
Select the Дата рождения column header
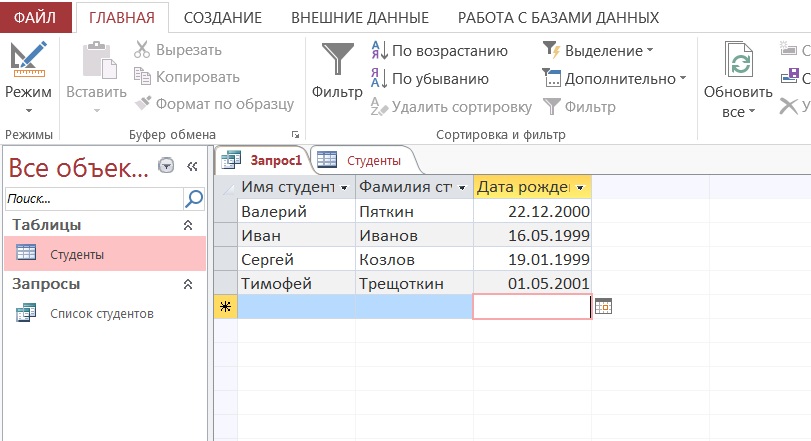pyautogui.click(x=532, y=187)
